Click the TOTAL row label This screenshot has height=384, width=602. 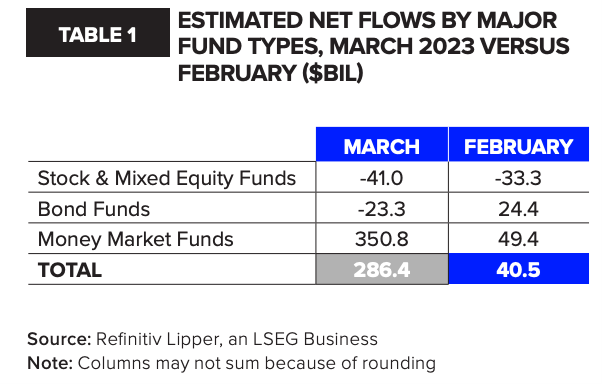coord(69,270)
